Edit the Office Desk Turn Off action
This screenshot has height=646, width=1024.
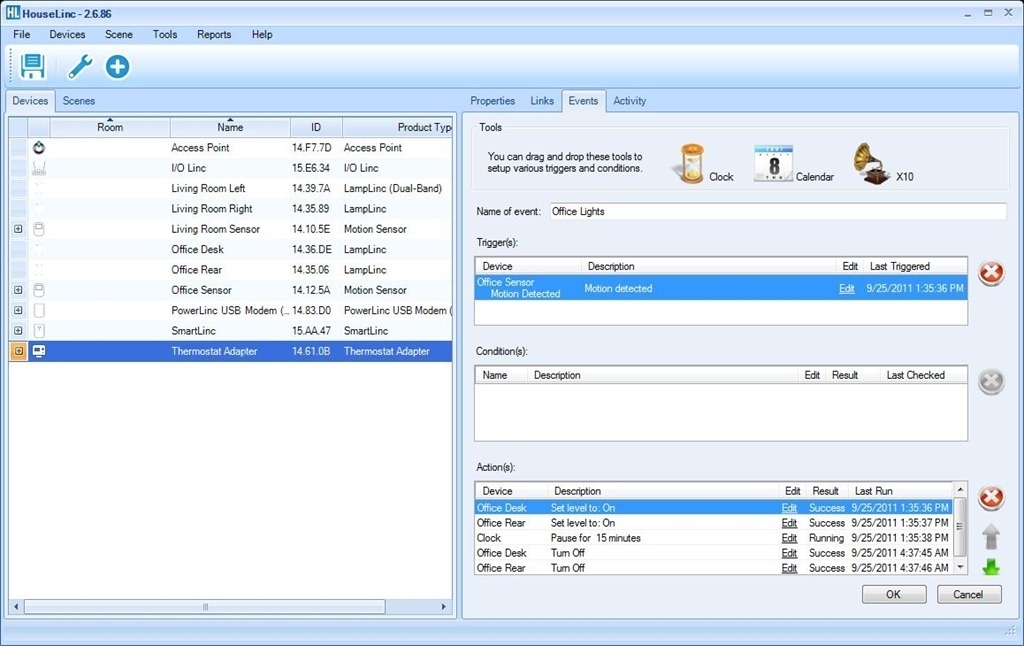pos(789,553)
